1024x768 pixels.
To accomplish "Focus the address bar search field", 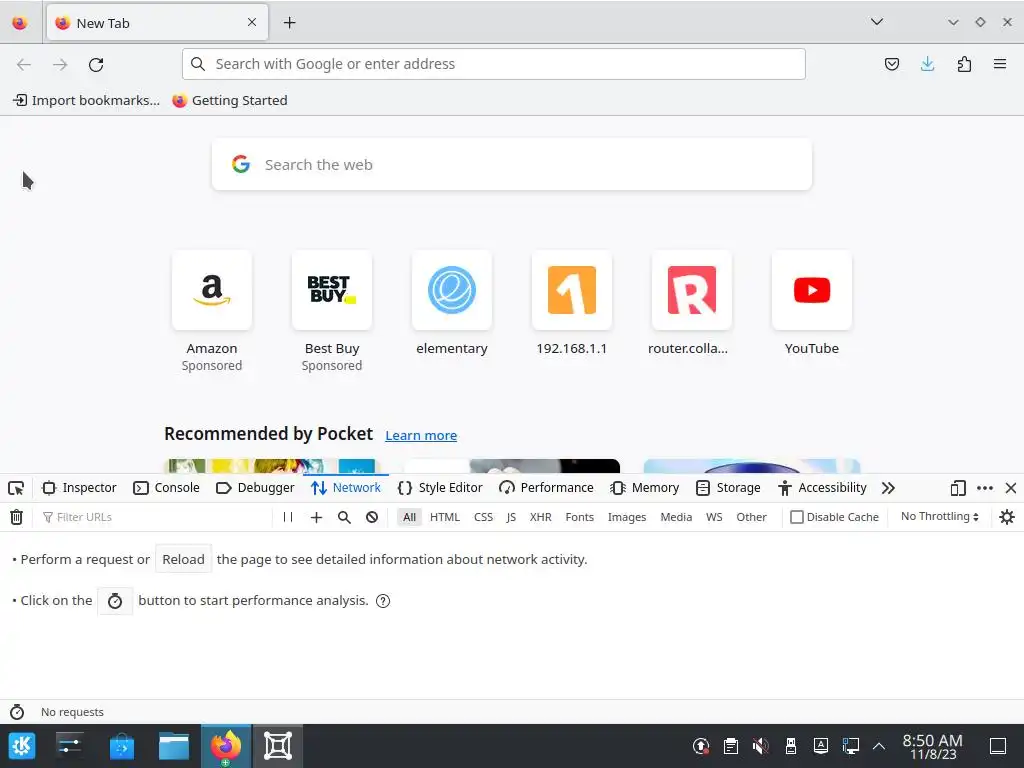I will pos(494,64).
